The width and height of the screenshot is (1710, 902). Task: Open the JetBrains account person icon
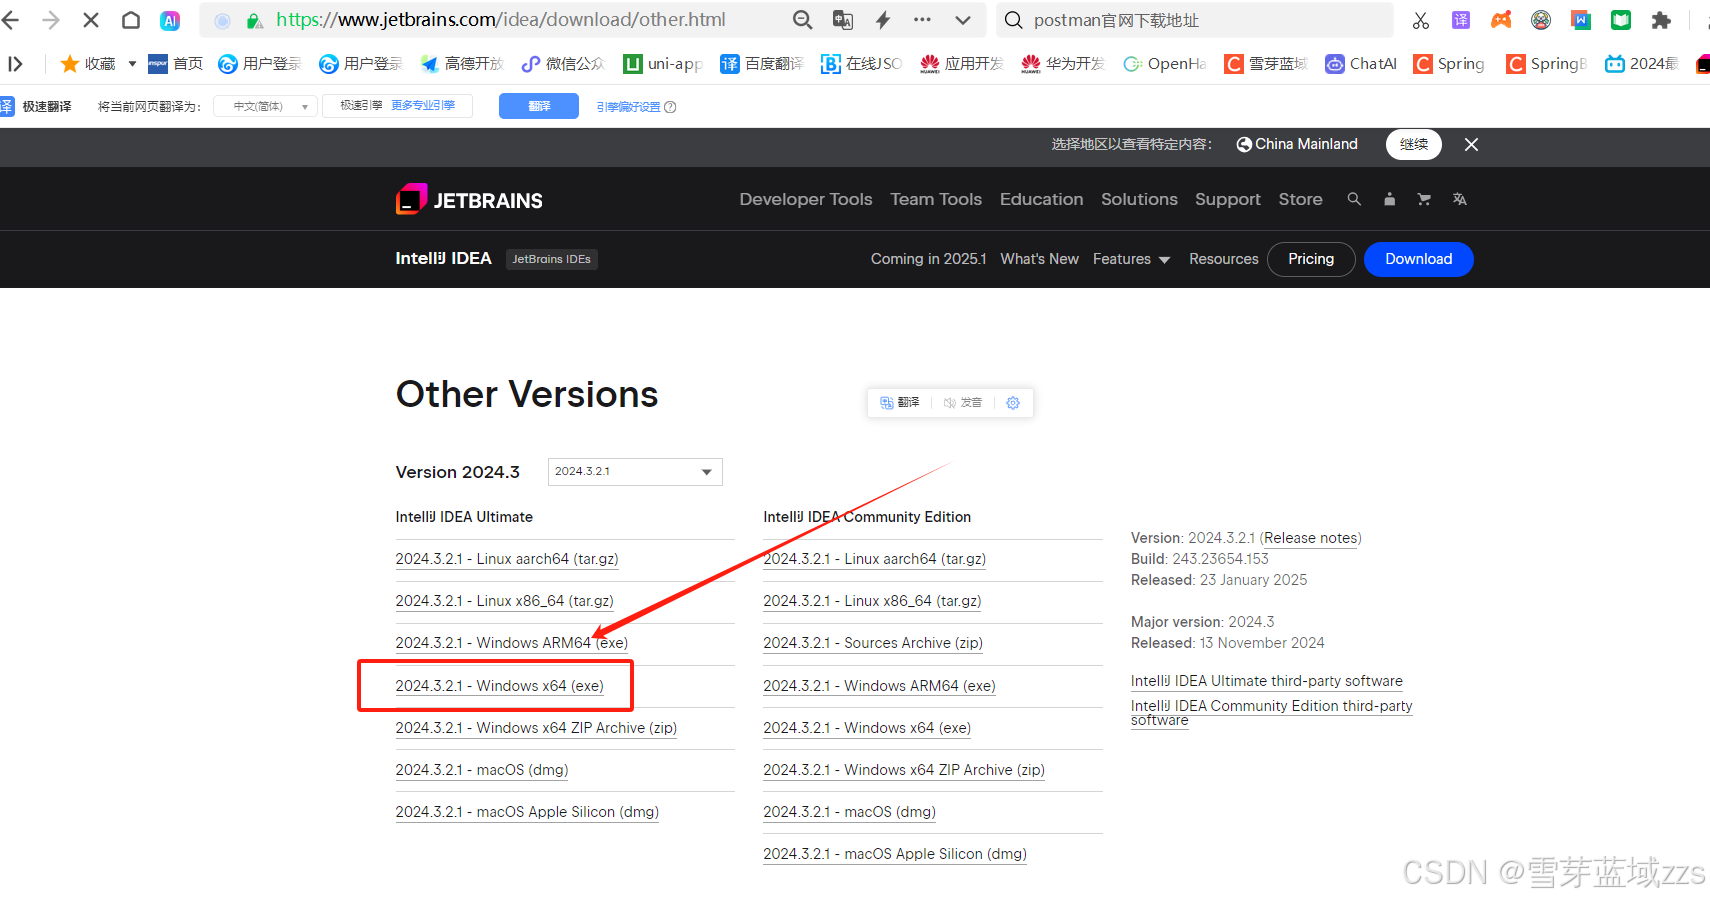click(1389, 199)
